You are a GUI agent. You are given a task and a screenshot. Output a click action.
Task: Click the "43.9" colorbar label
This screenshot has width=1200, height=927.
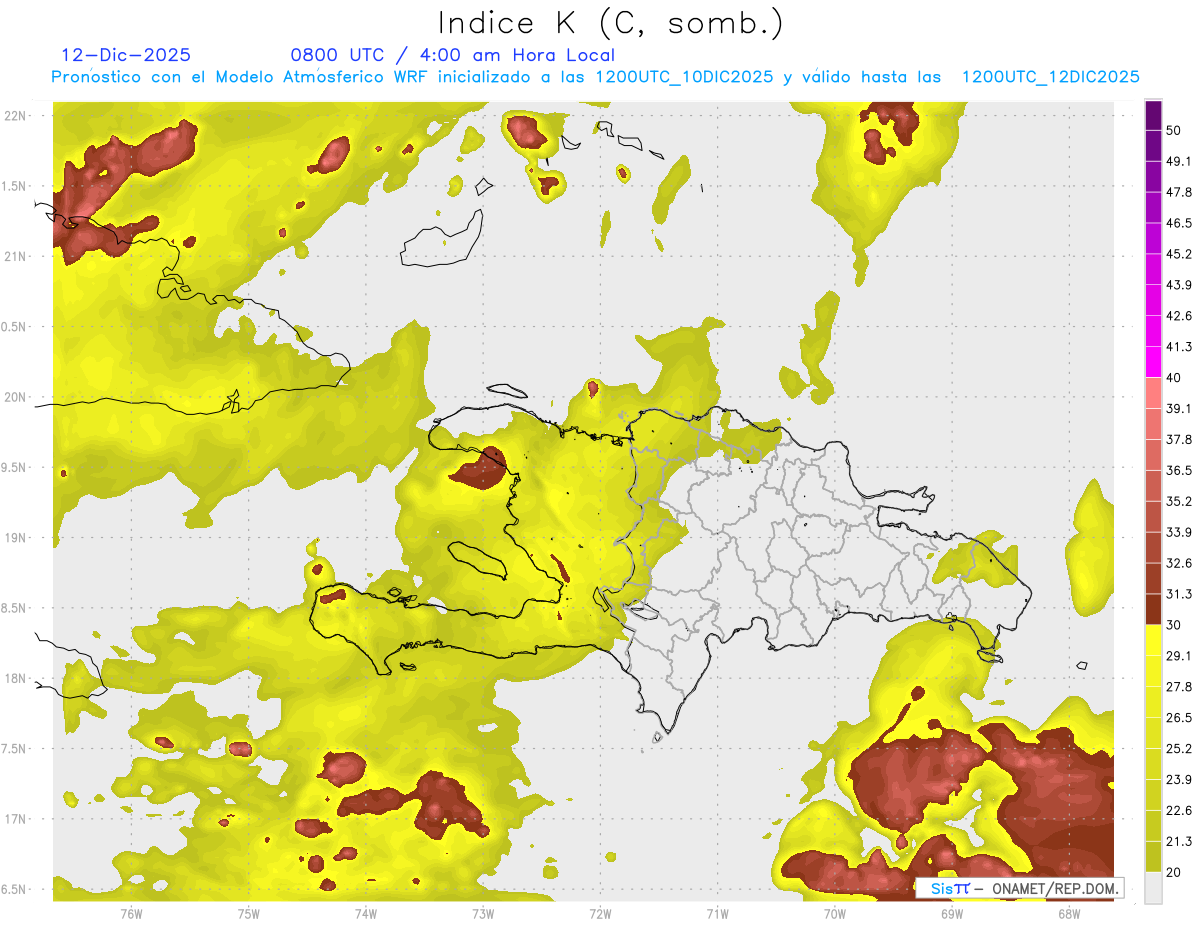pos(1179,285)
